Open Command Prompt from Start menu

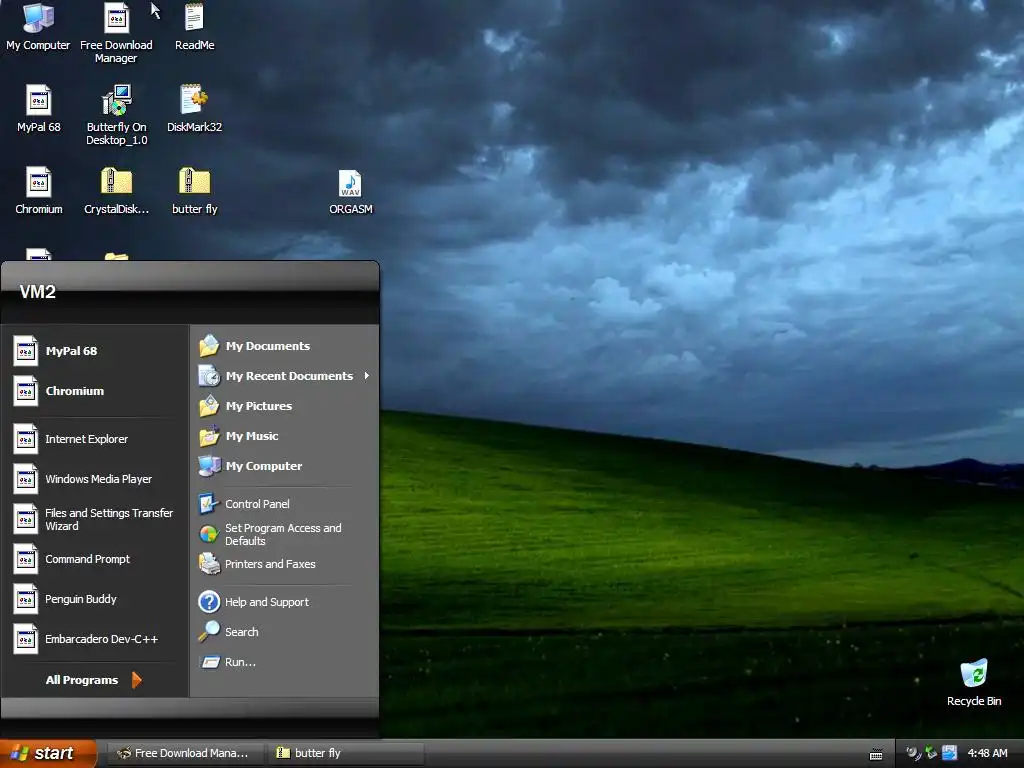pos(95,559)
